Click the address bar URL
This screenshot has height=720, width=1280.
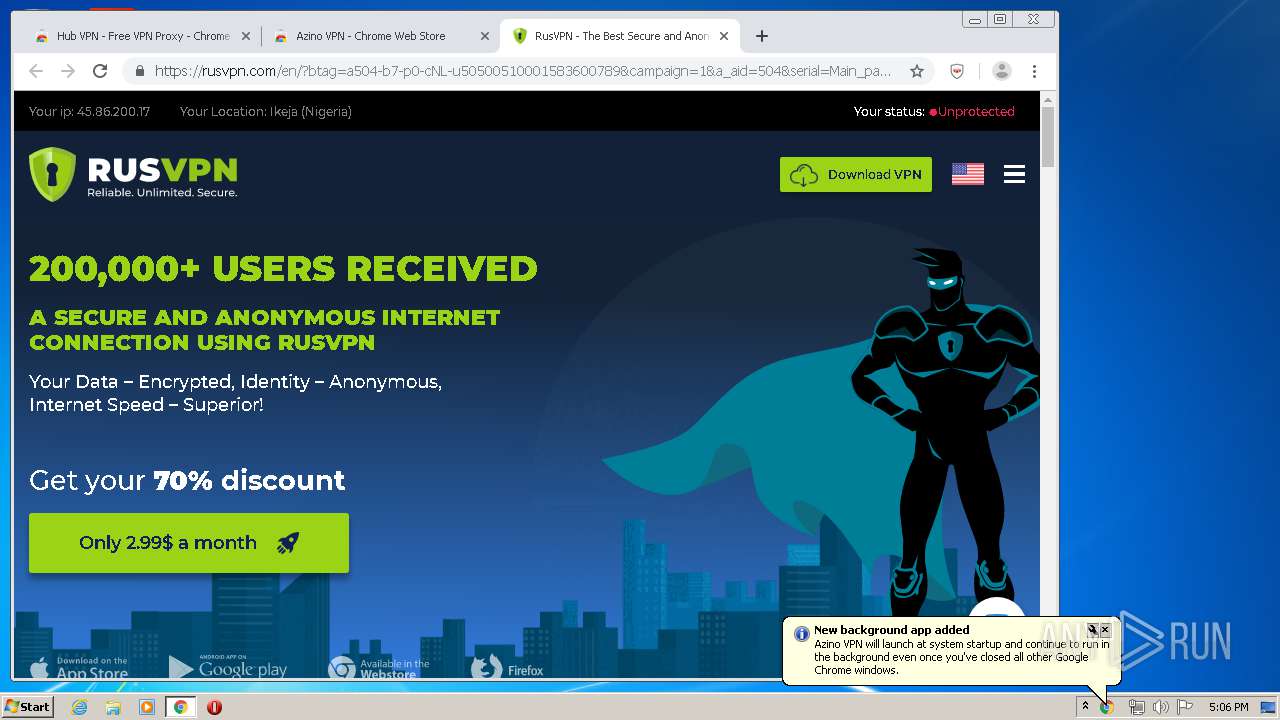coord(523,71)
